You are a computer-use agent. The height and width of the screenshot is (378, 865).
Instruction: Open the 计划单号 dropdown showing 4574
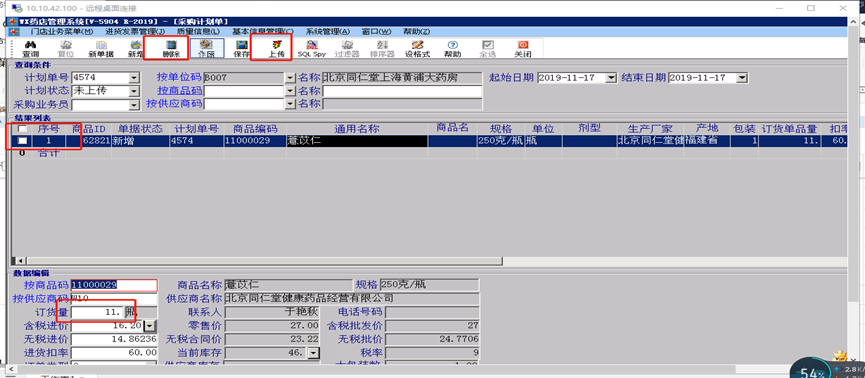[x=134, y=78]
